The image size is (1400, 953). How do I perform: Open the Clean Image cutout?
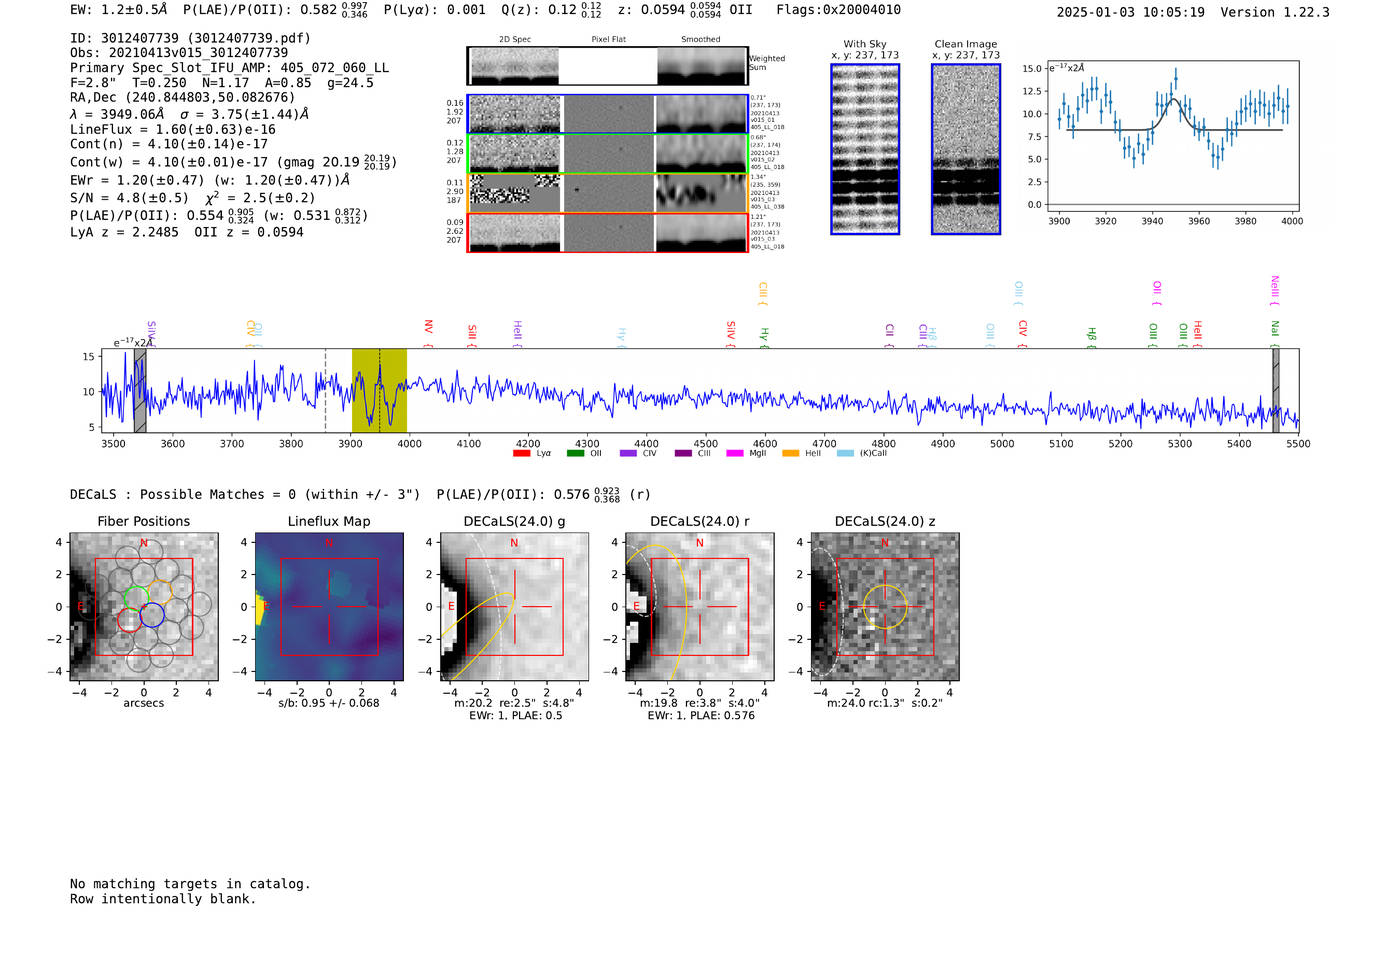click(966, 149)
